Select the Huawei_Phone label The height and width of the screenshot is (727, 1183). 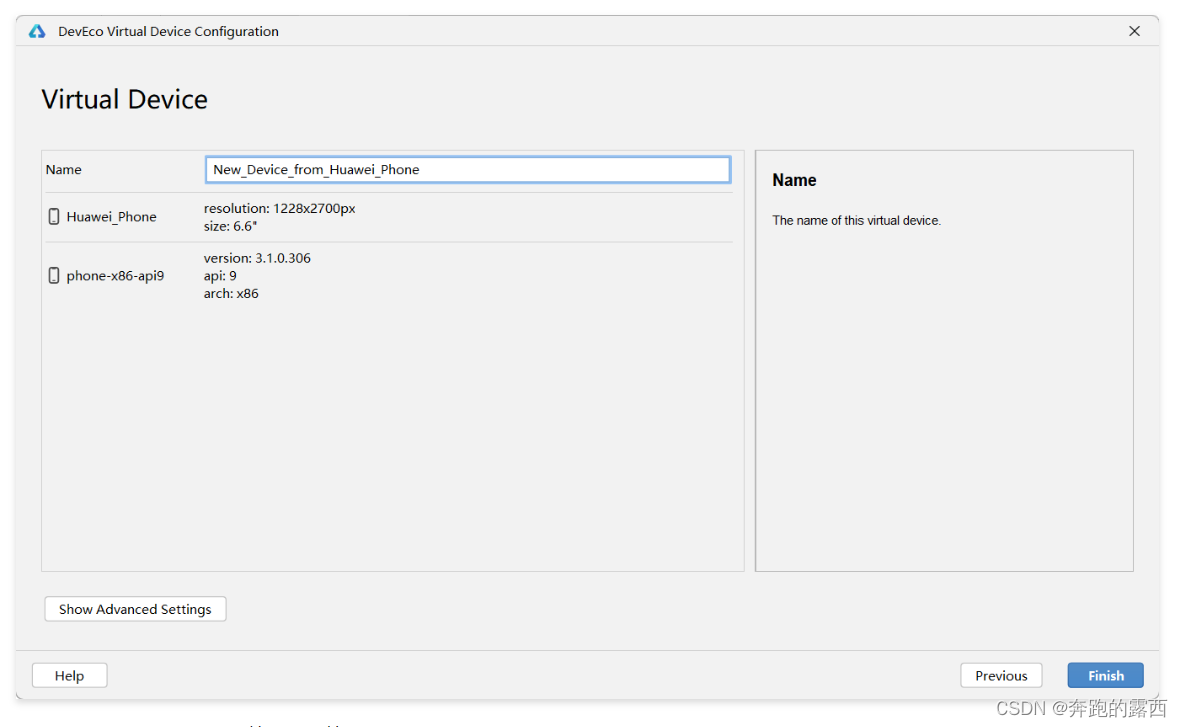coord(112,216)
